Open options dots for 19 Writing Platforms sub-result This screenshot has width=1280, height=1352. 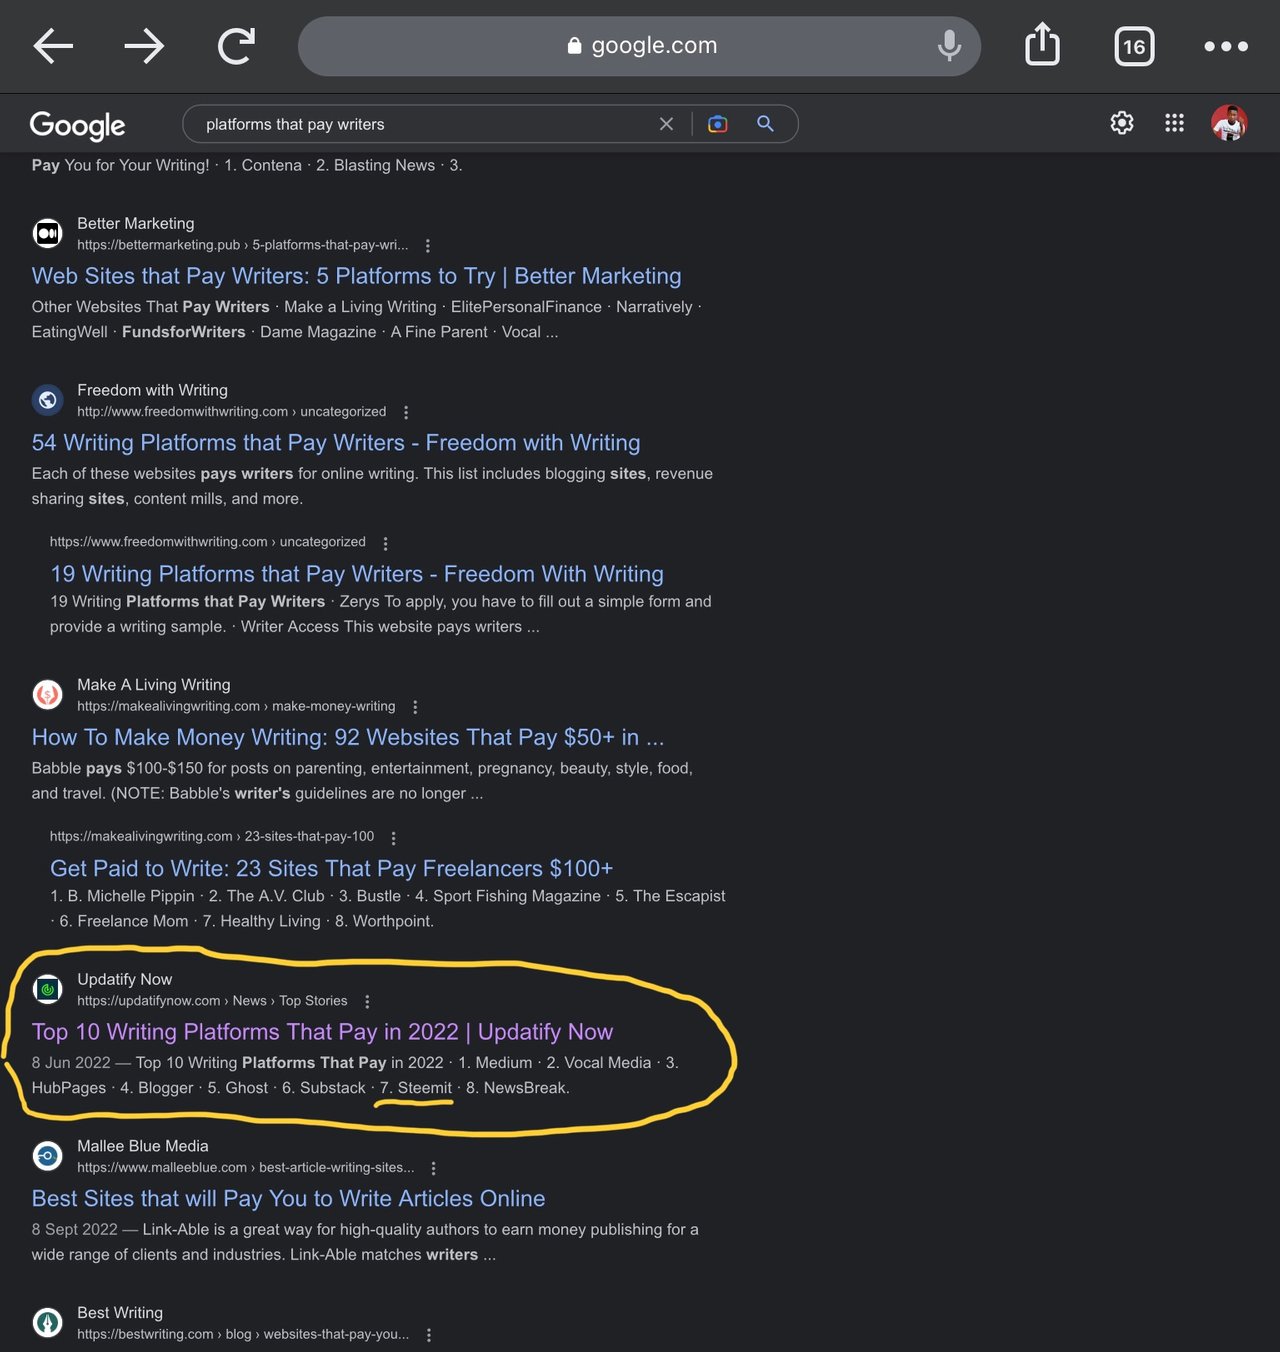pos(385,543)
